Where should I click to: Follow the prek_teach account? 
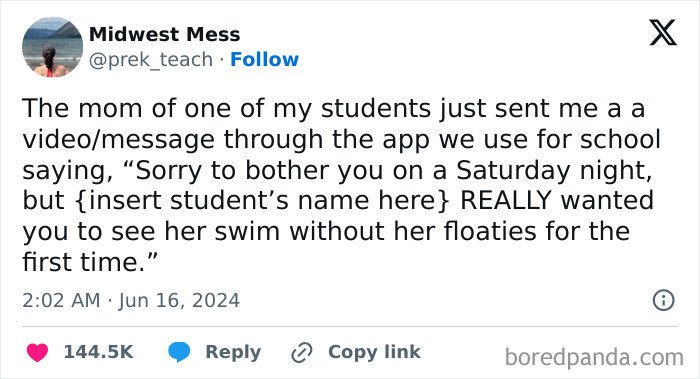click(264, 59)
